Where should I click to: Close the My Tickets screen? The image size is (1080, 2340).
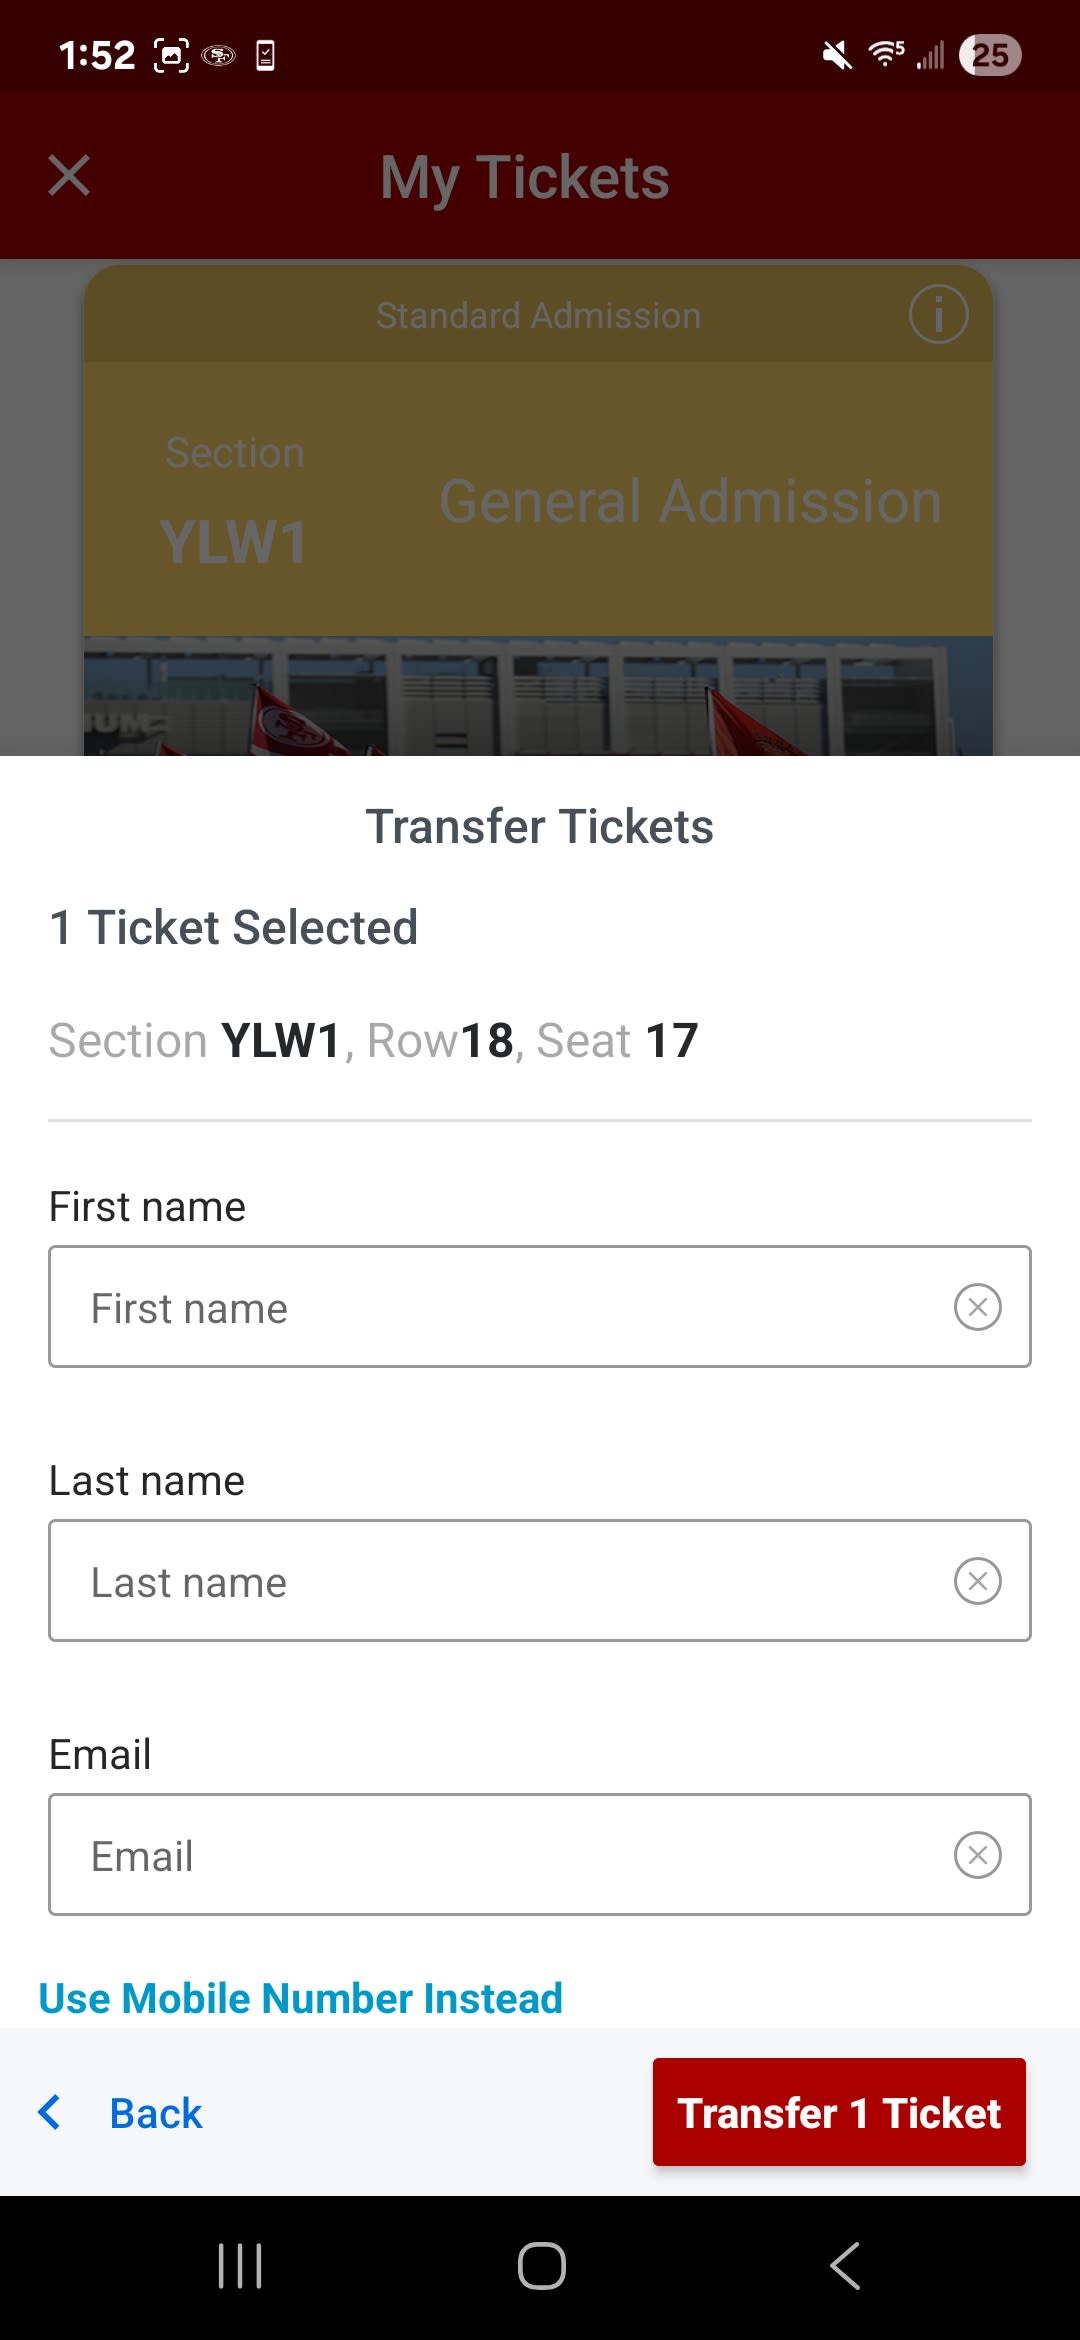point(69,176)
